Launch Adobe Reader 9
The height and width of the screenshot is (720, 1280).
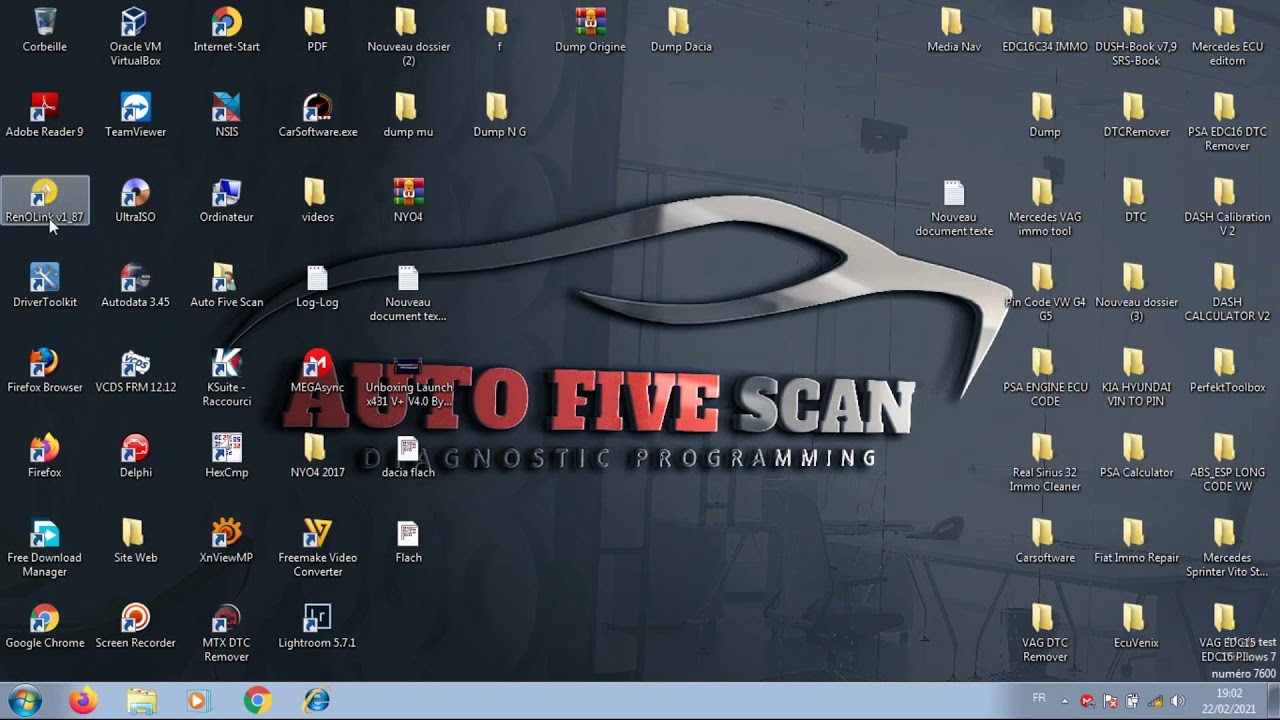pyautogui.click(x=45, y=115)
